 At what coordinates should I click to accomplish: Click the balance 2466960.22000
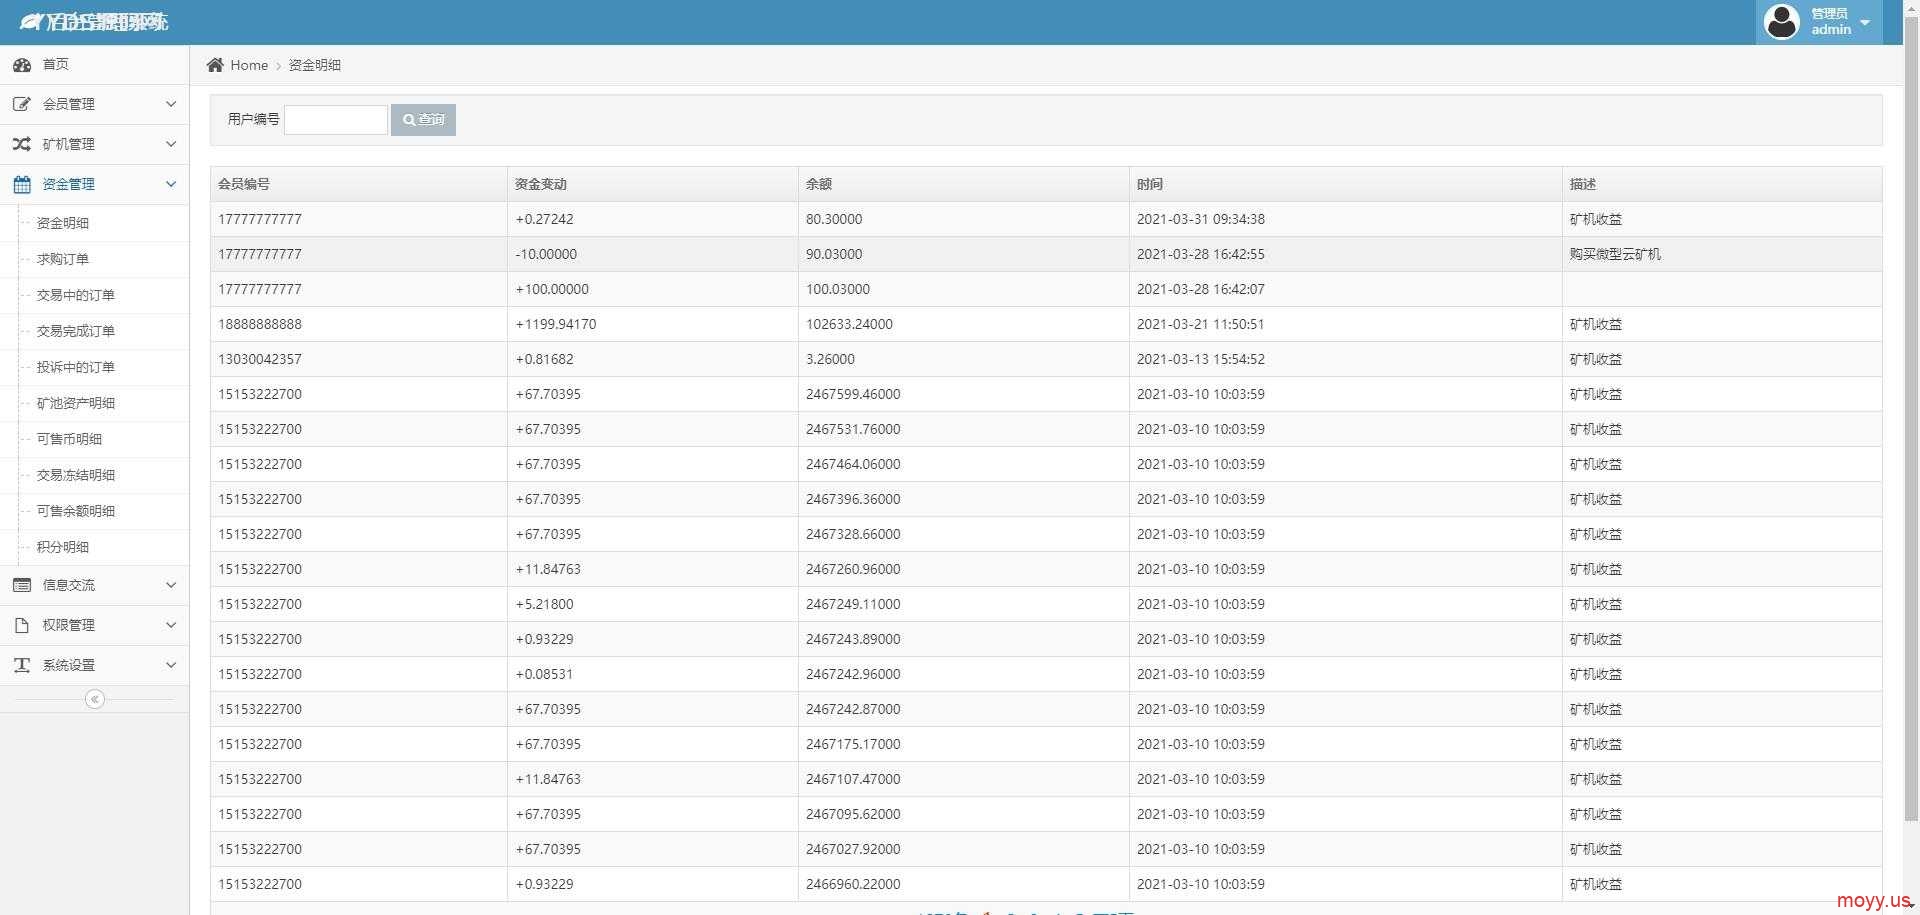853,884
